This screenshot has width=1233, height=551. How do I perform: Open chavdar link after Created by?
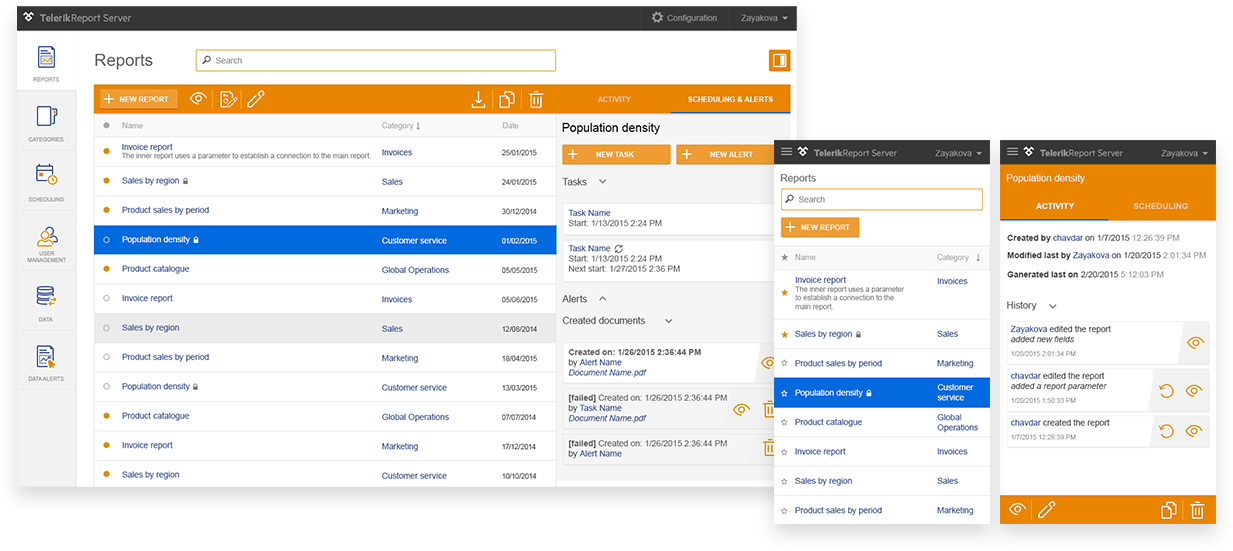point(1068,238)
